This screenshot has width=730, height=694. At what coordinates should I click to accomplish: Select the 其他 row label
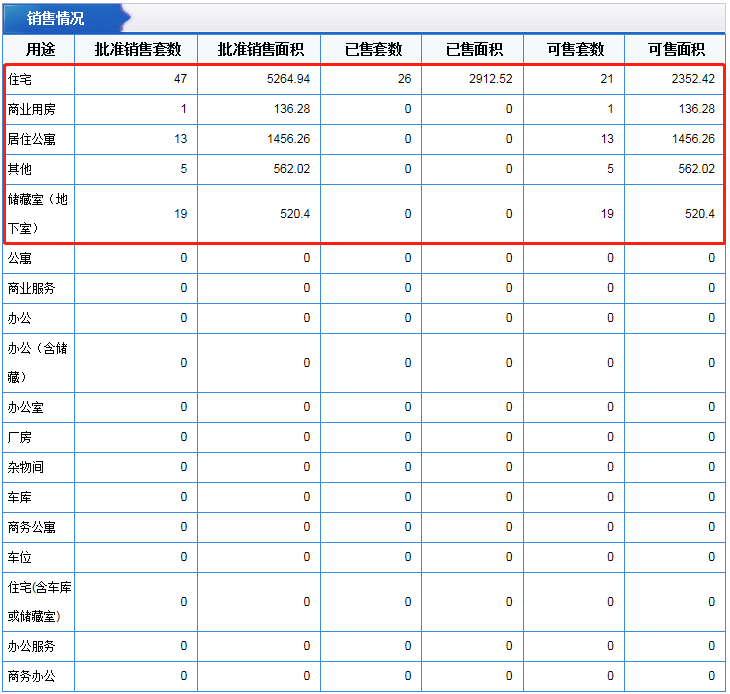[x=20, y=169]
